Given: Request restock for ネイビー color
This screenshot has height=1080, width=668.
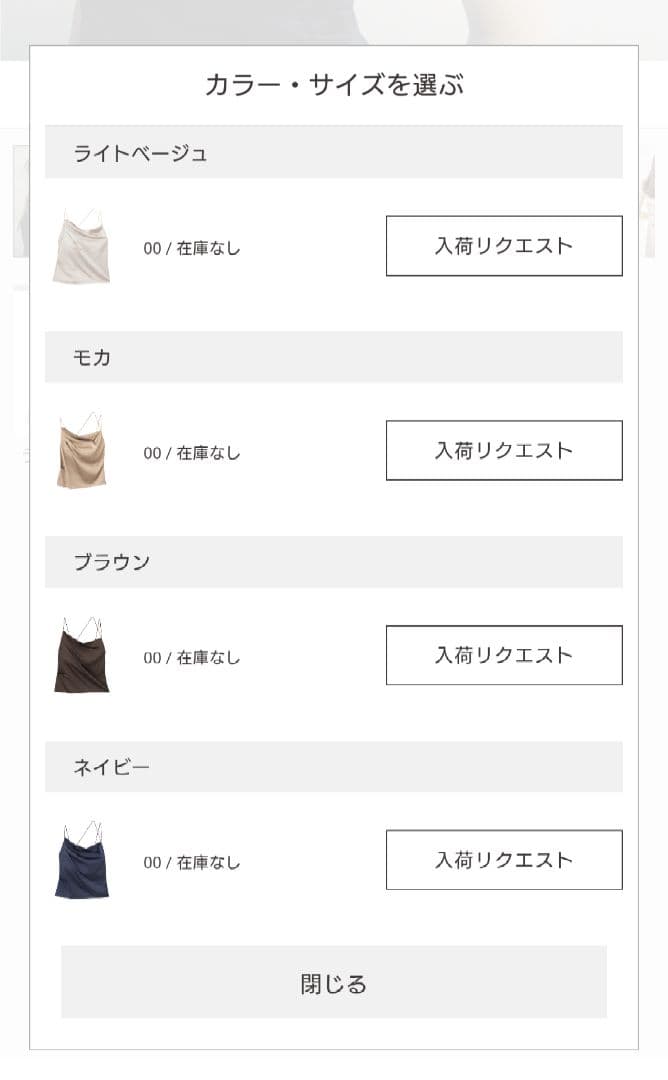Looking at the screenshot, I should [503, 860].
